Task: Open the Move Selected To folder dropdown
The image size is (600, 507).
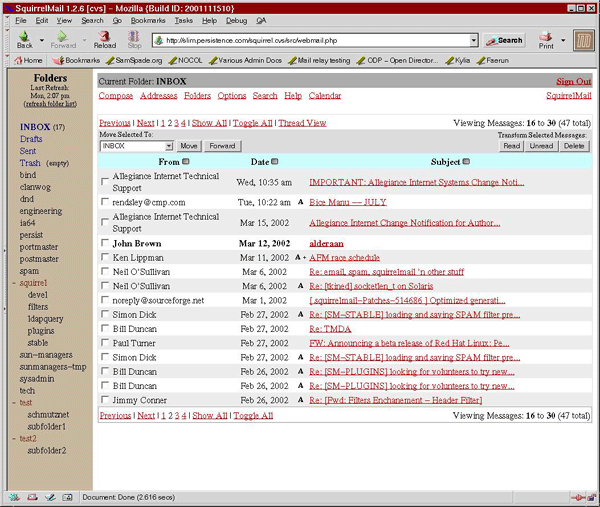Action: [x=137, y=146]
